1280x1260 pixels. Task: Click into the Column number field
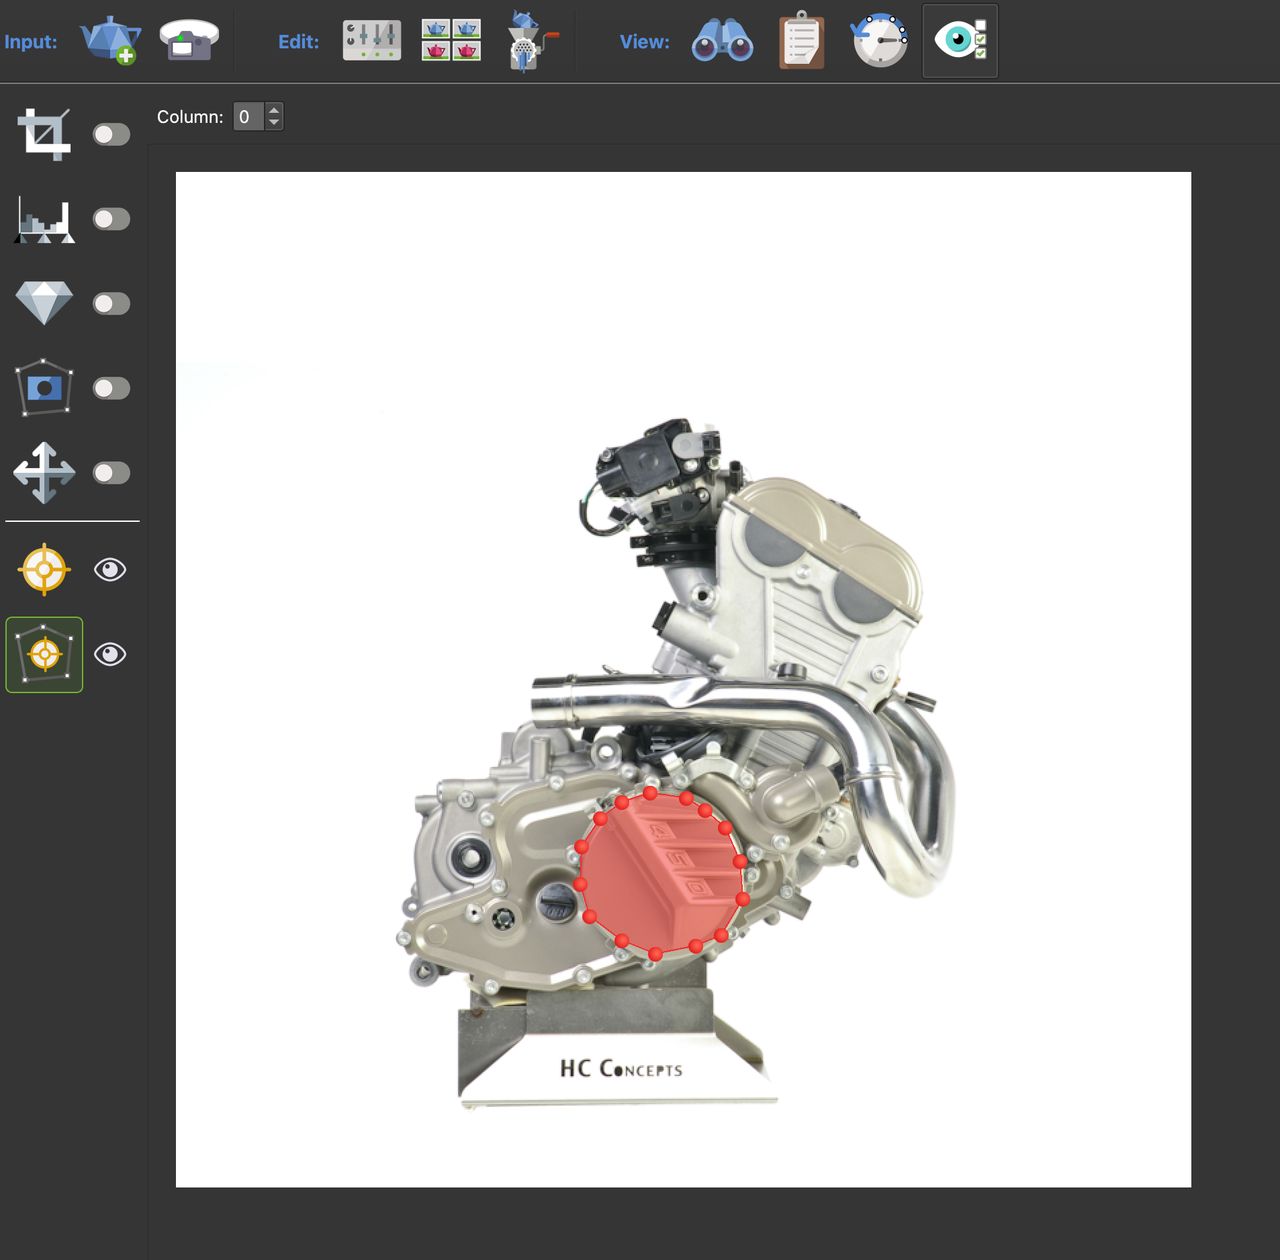coord(248,117)
